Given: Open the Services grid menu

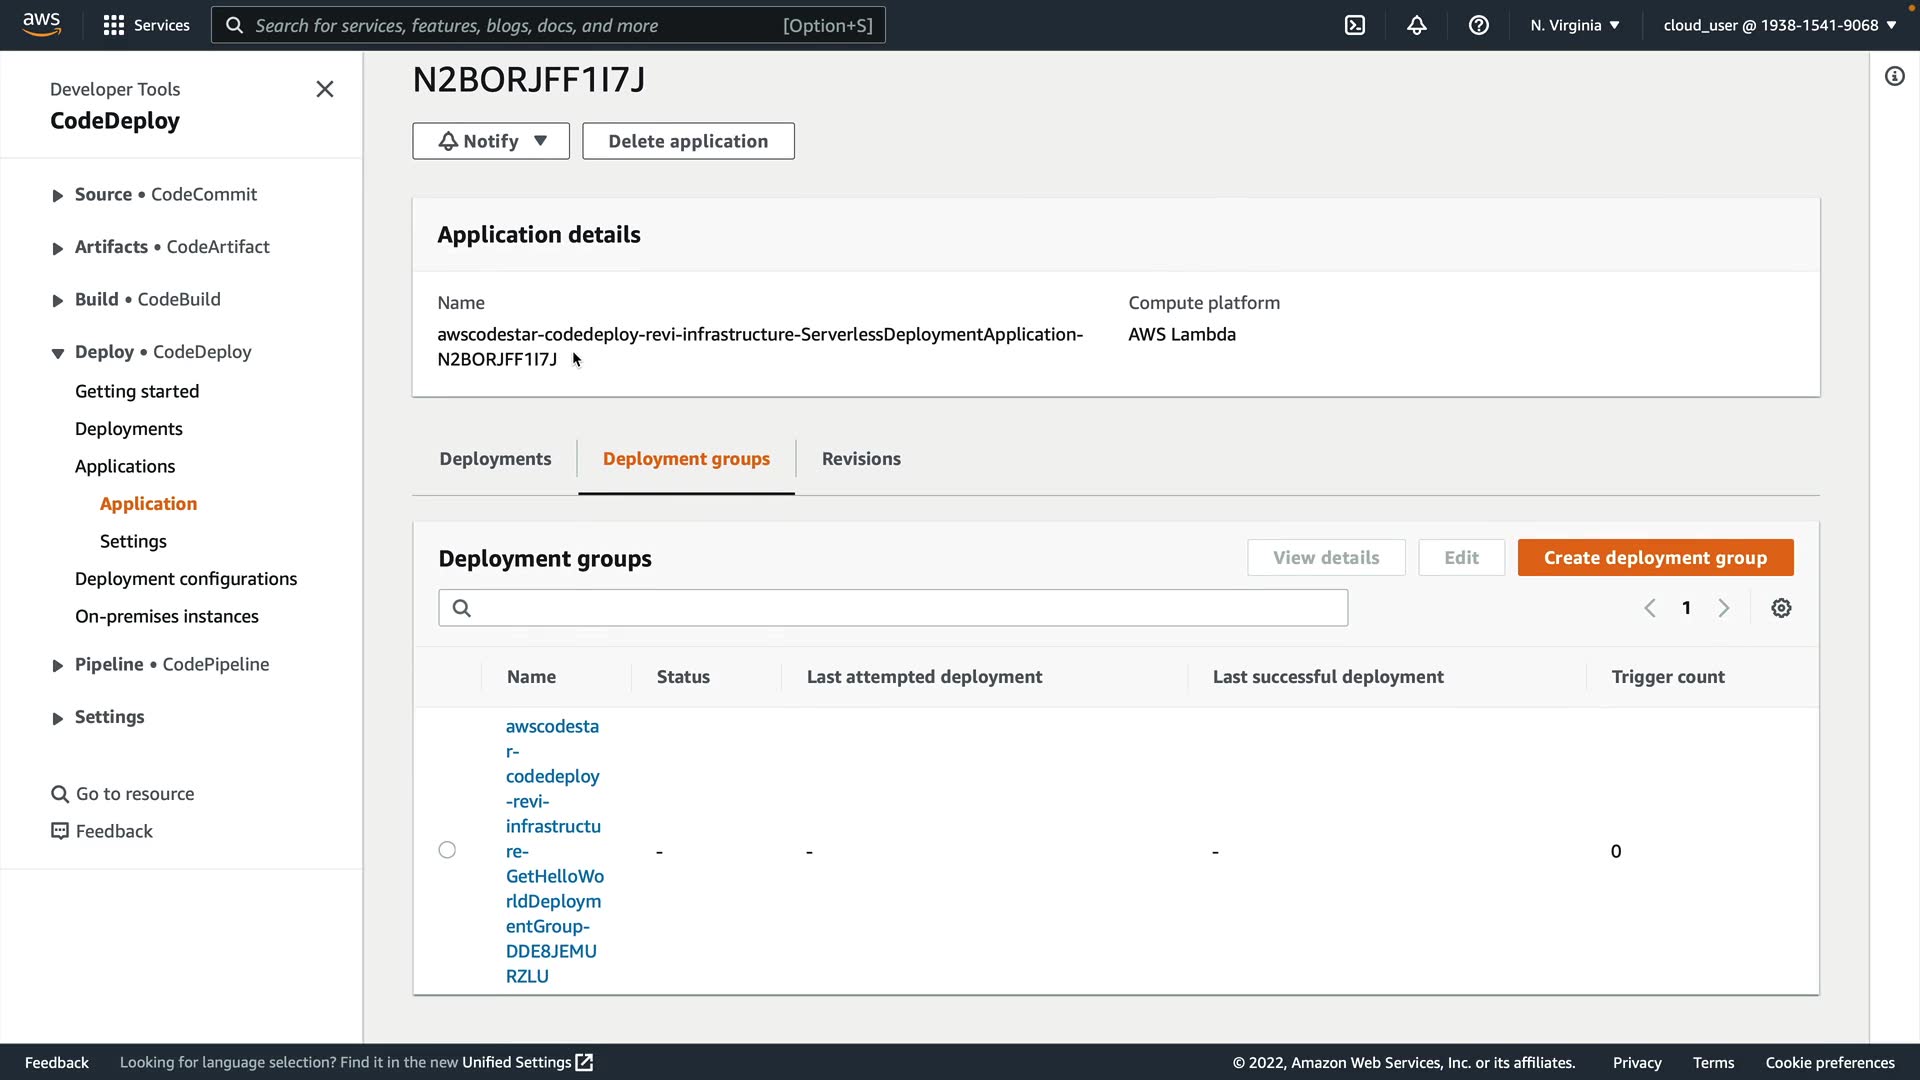Looking at the screenshot, I should pyautogui.click(x=146, y=25).
